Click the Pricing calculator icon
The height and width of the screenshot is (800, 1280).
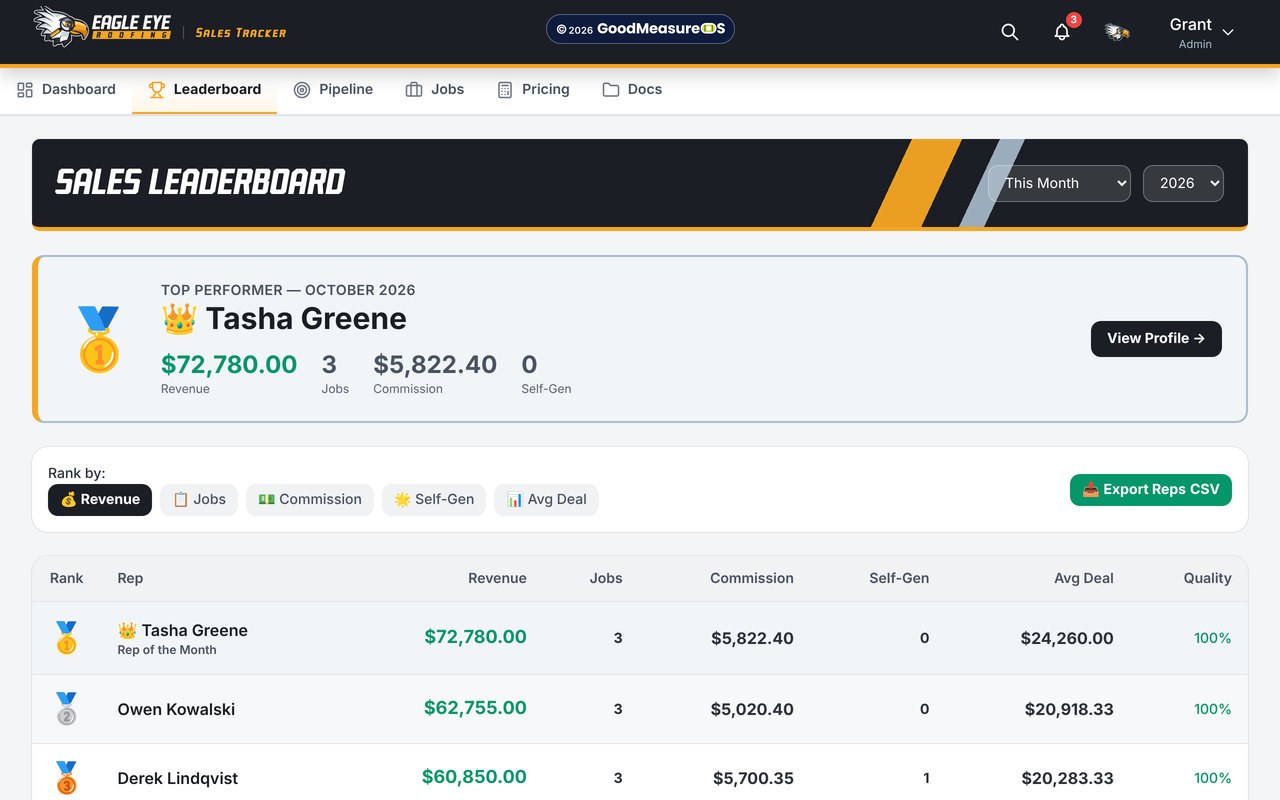(505, 90)
